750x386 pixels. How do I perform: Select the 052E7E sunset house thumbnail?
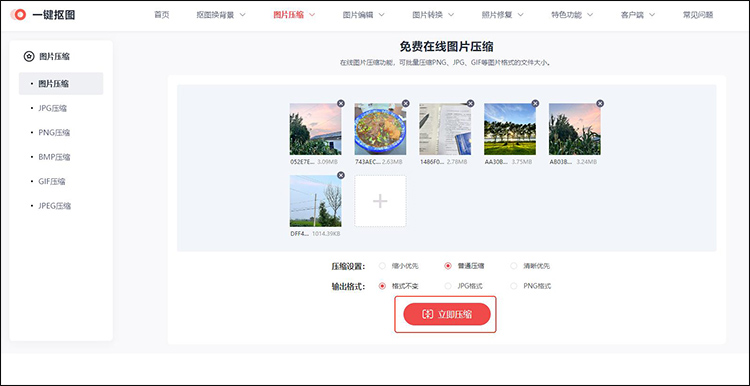click(x=315, y=129)
